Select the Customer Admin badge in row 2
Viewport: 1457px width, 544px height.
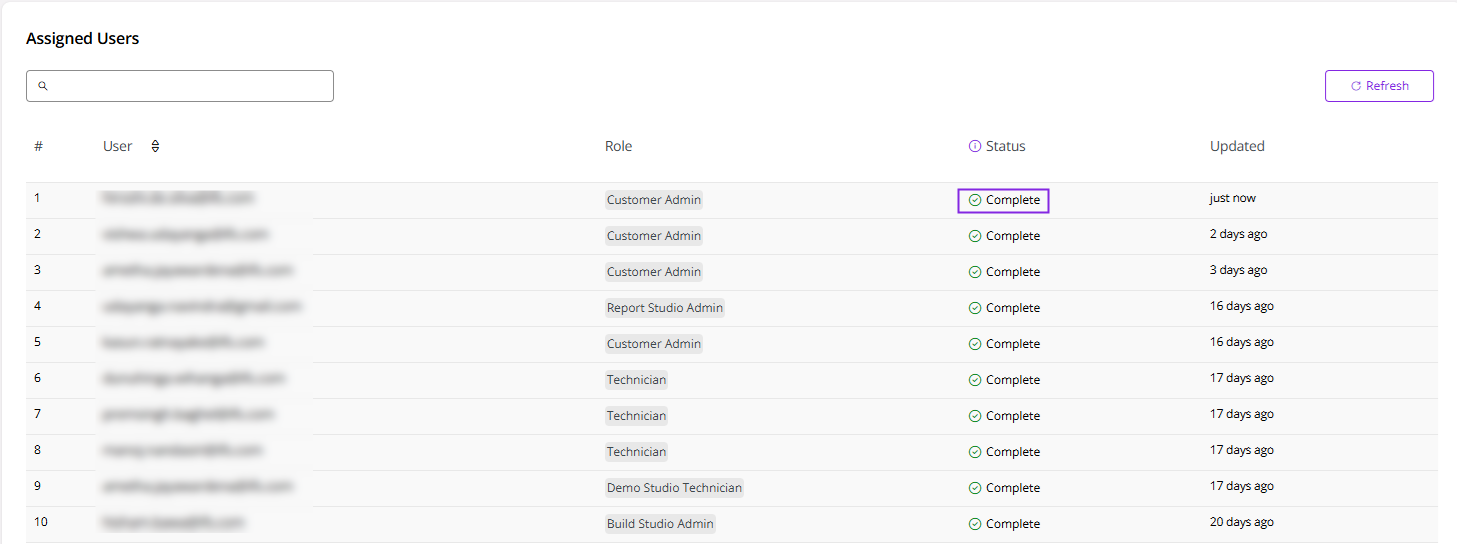tap(654, 236)
